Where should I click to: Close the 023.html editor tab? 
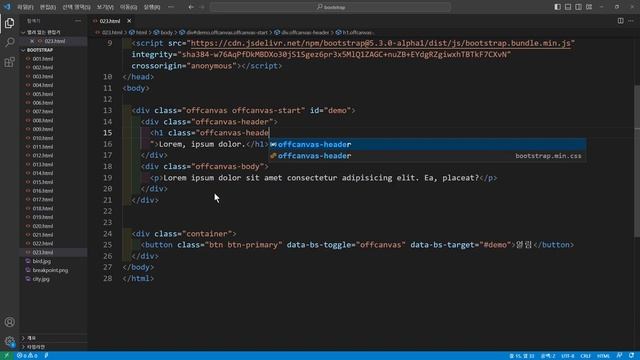pyautogui.click(x=129, y=21)
